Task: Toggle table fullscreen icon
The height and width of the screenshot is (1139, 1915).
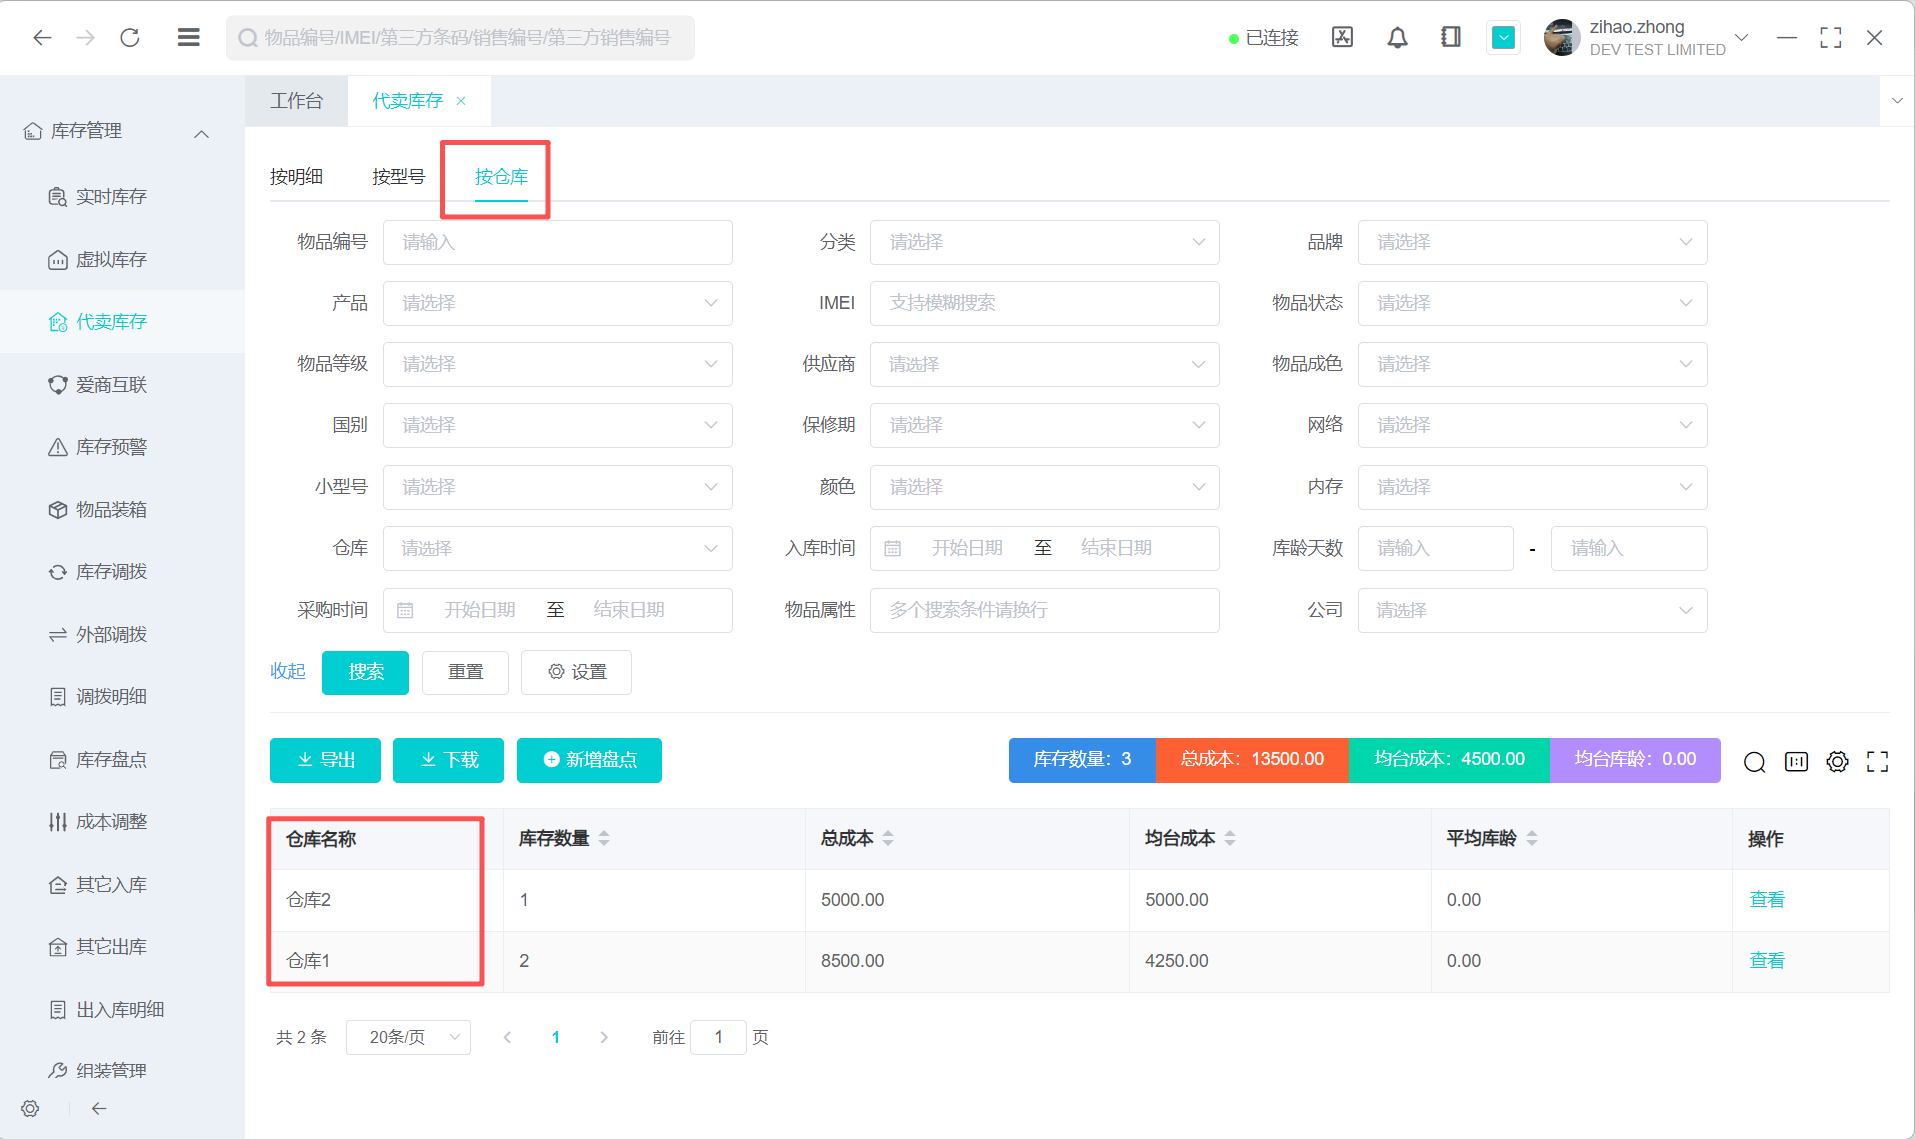Action: click(x=1877, y=762)
